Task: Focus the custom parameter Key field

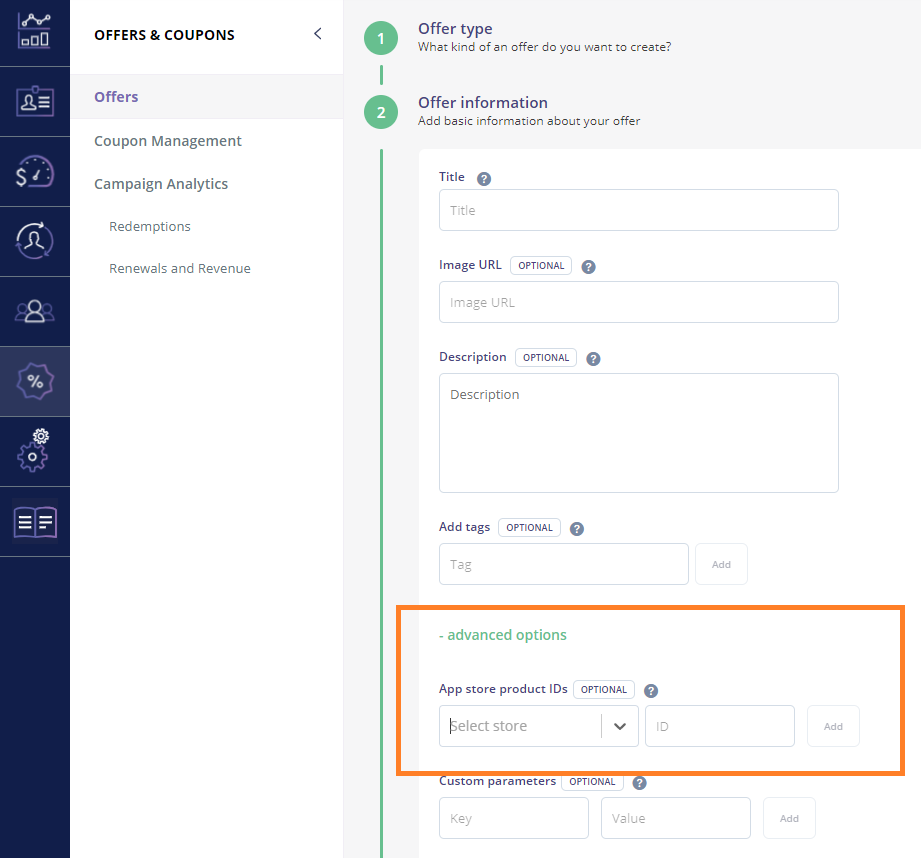Action: (513, 818)
